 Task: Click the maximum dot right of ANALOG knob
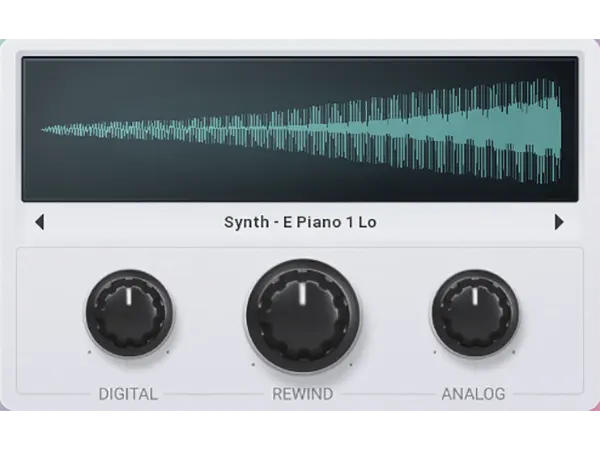[514, 352]
